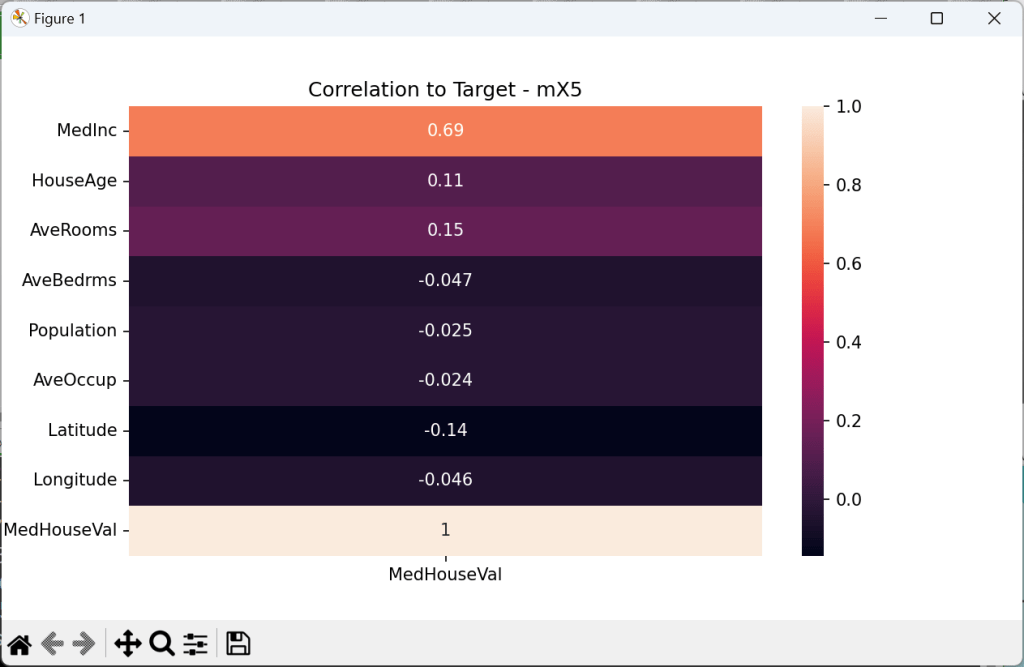Click the HouseAge cell showing 0.11
The image size is (1024, 667).
coord(445,181)
